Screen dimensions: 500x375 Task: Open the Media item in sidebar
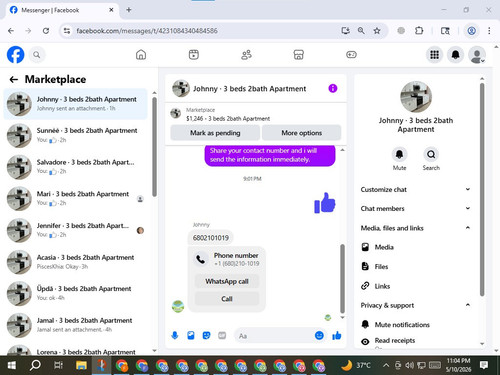pyautogui.click(x=415, y=247)
